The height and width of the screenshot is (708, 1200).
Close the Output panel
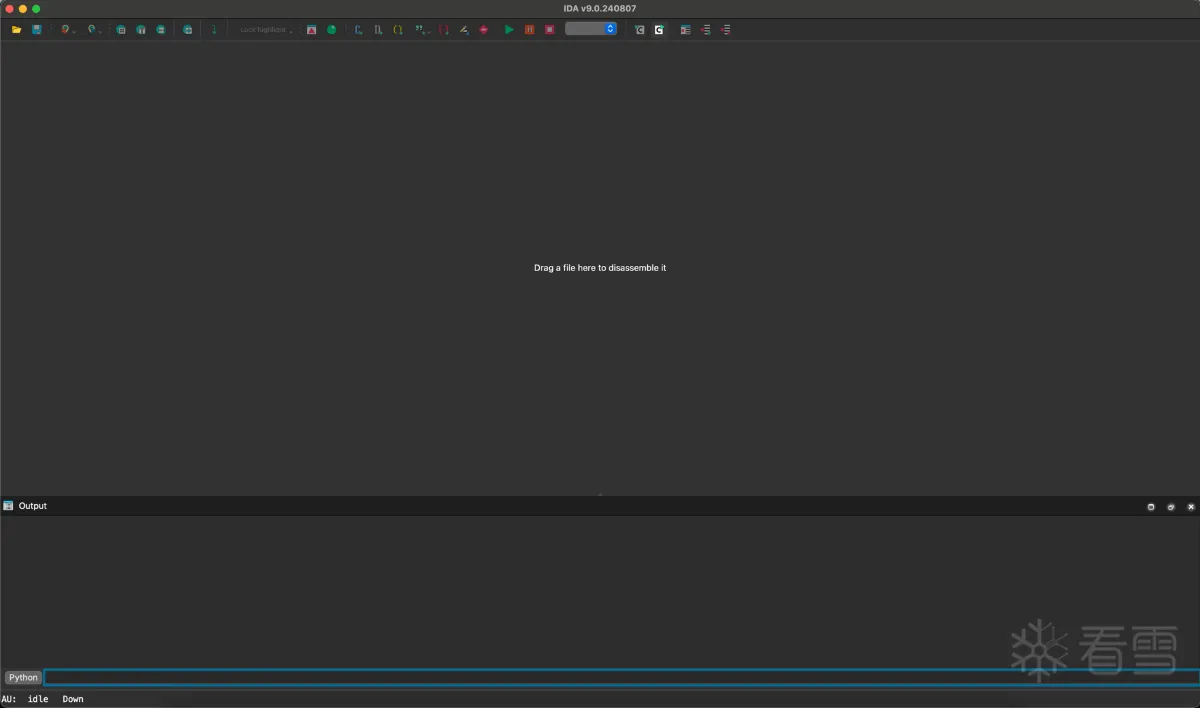click(1191, 507)
